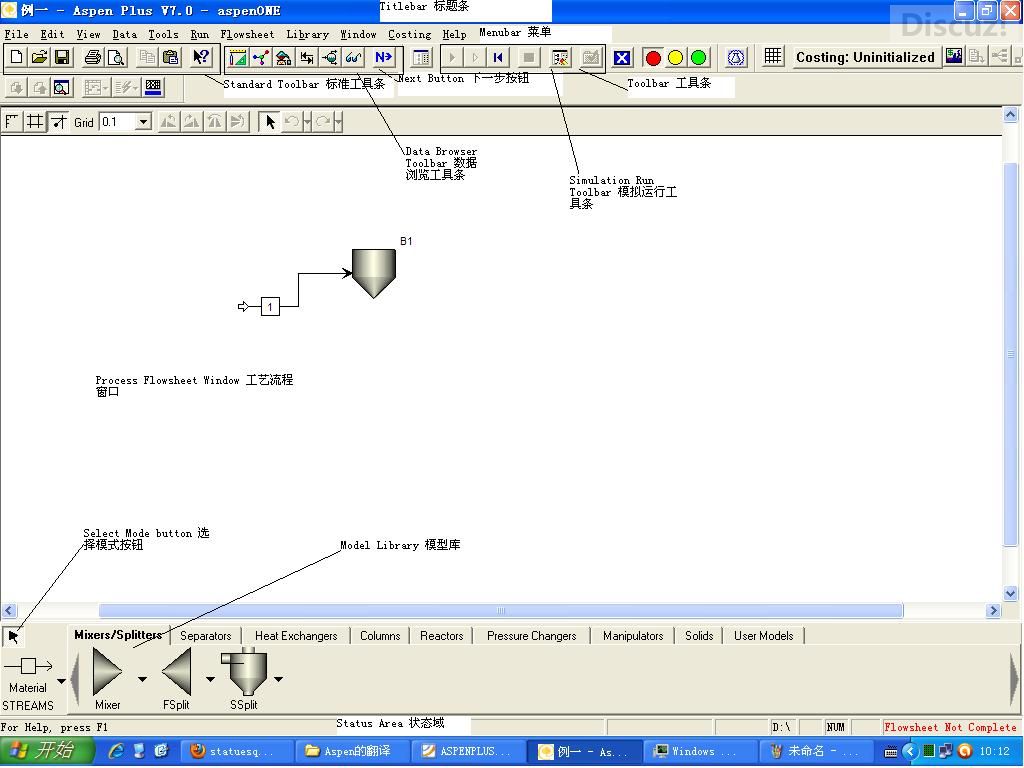Viewport: 1024px width, 768px height.
Task: Click the yellow circle status button
Action: [675, 58]
